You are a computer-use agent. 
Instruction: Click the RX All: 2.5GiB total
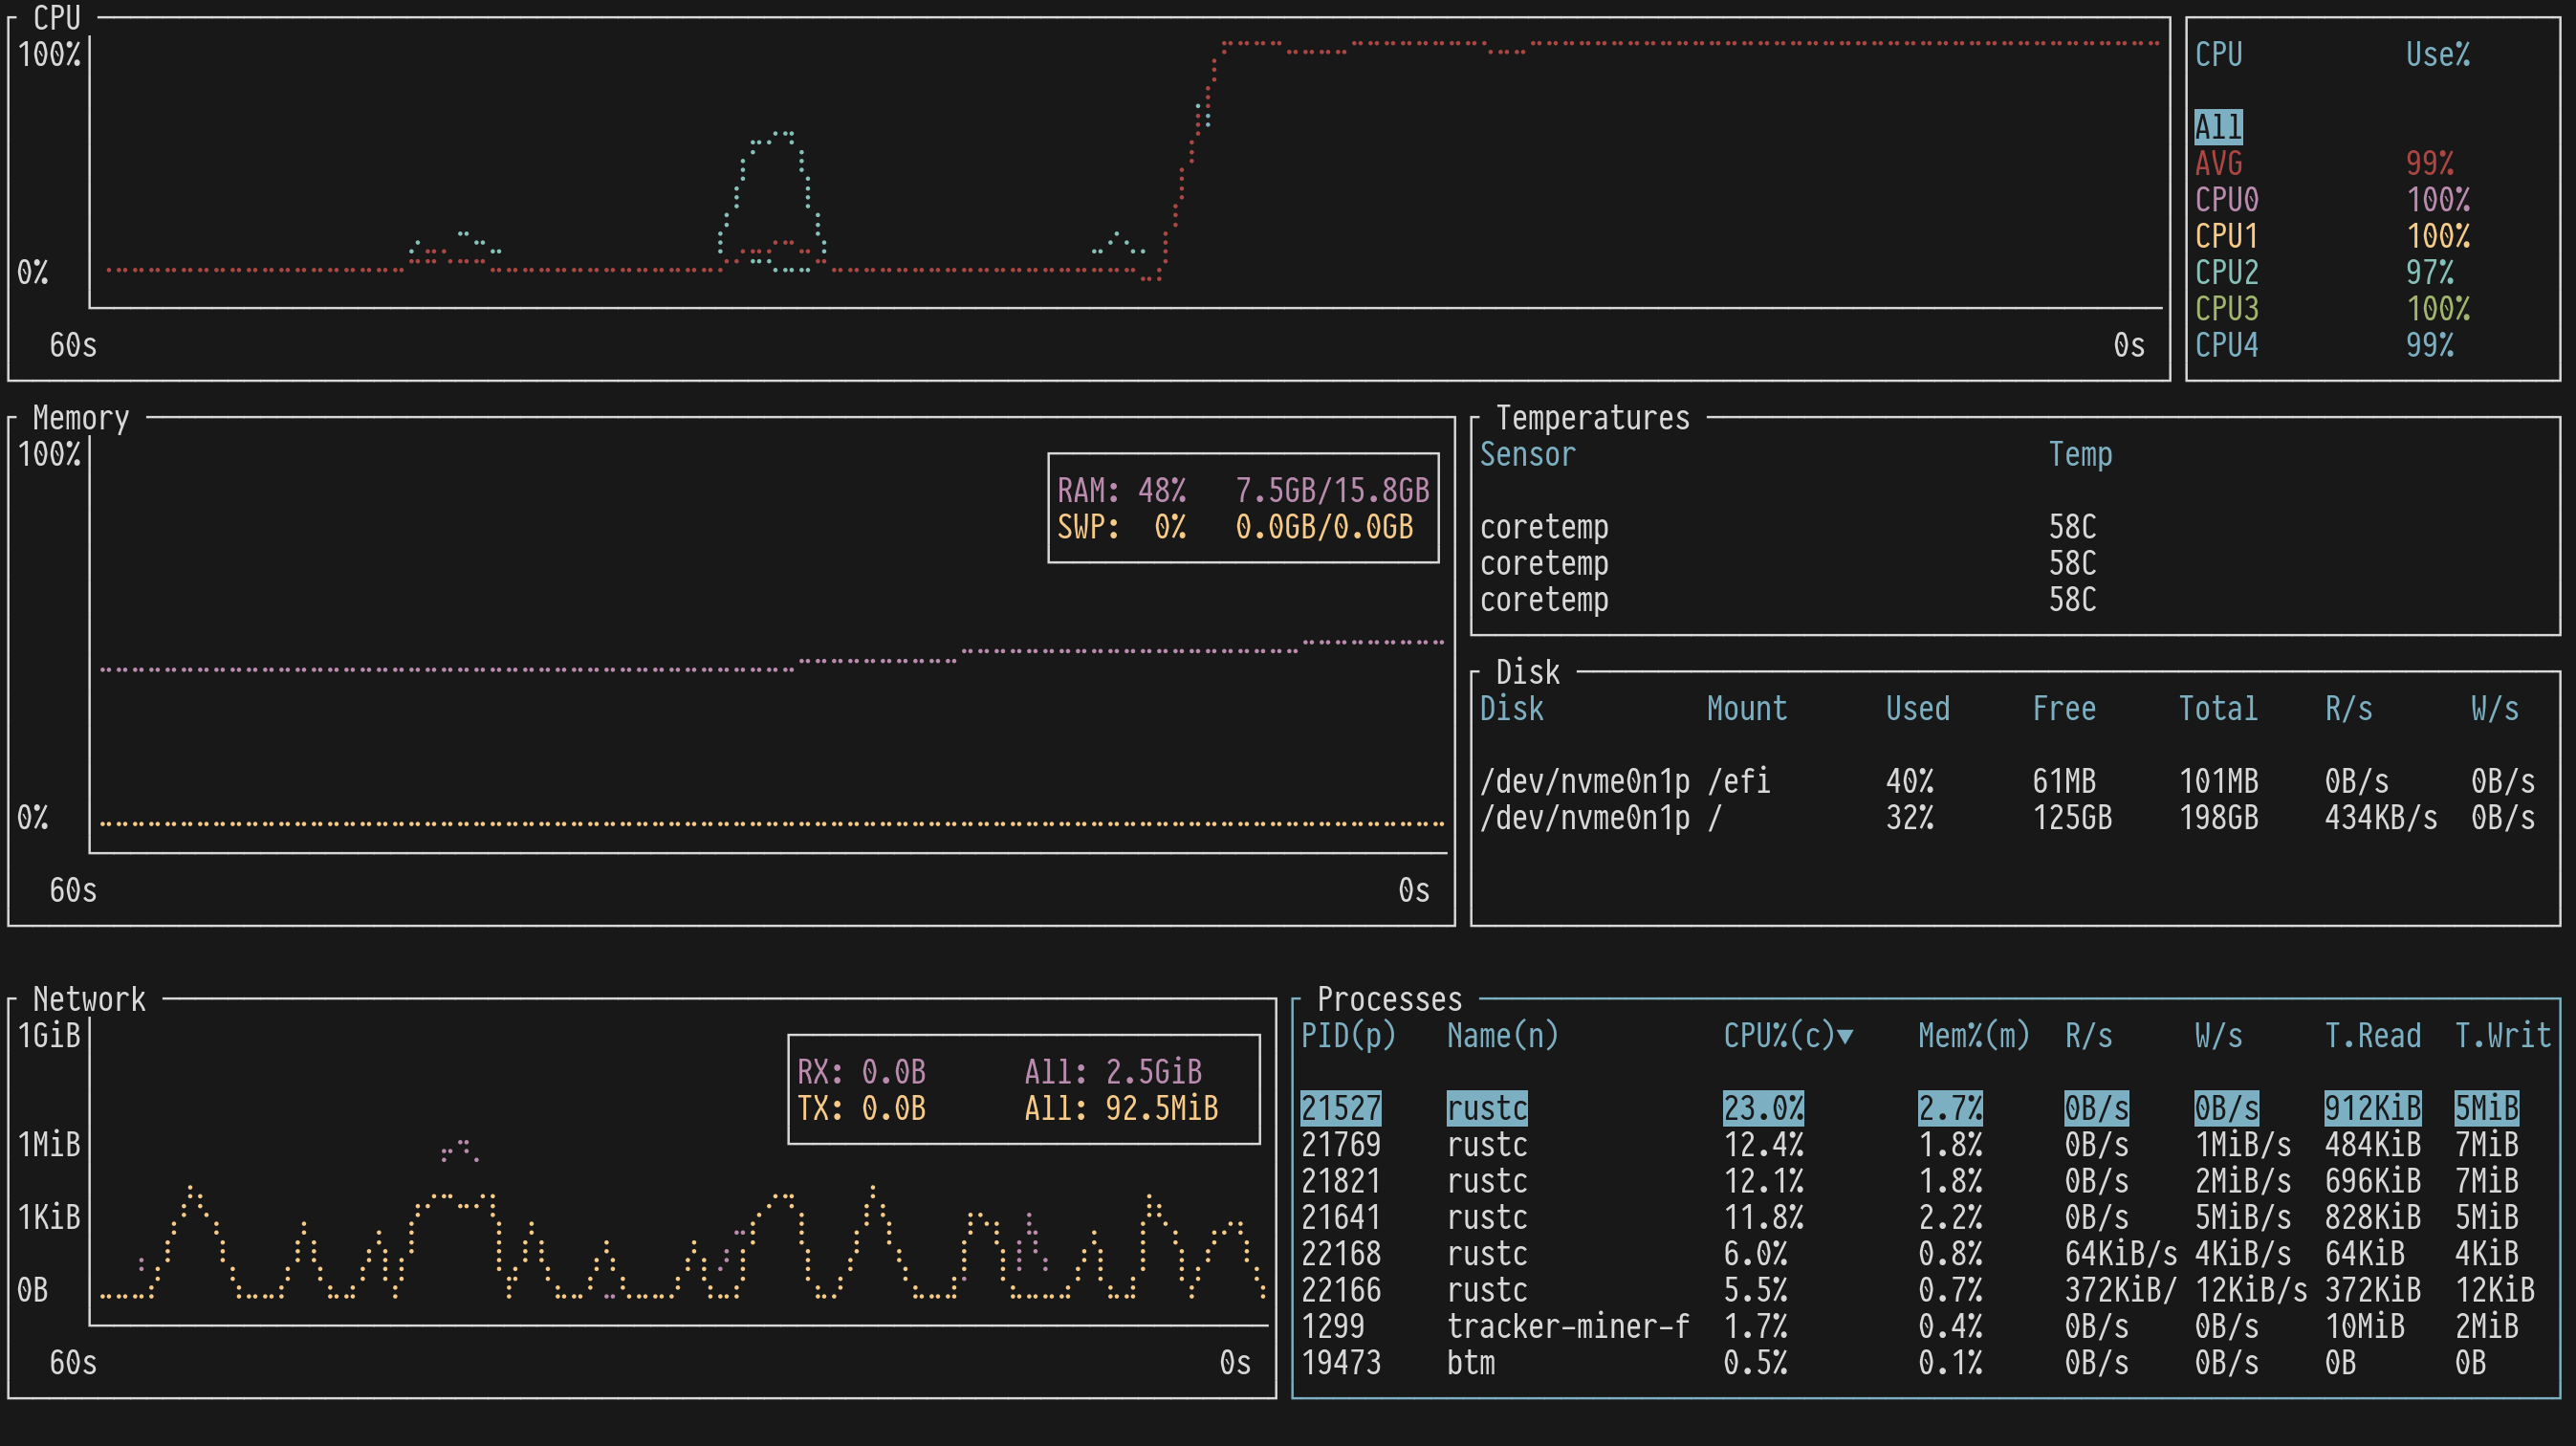click(x=1113, y=1072)
